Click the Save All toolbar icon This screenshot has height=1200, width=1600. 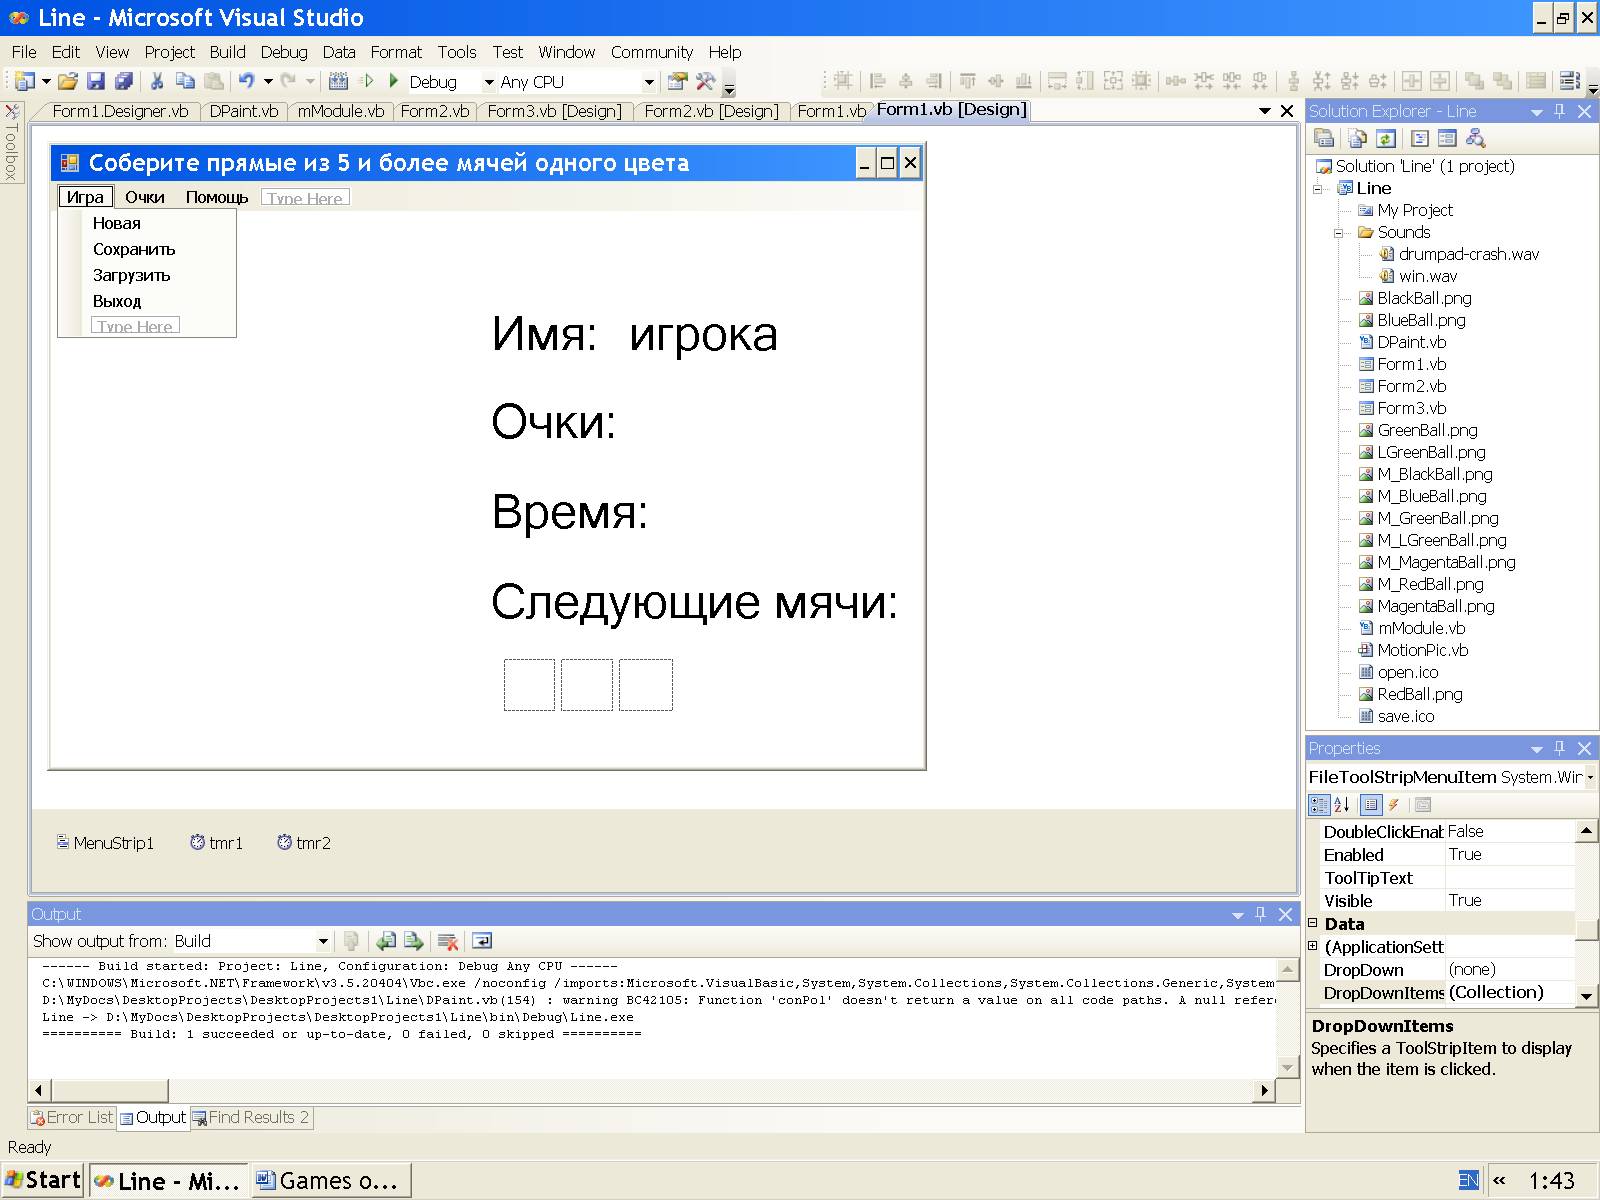coord(123,82)
